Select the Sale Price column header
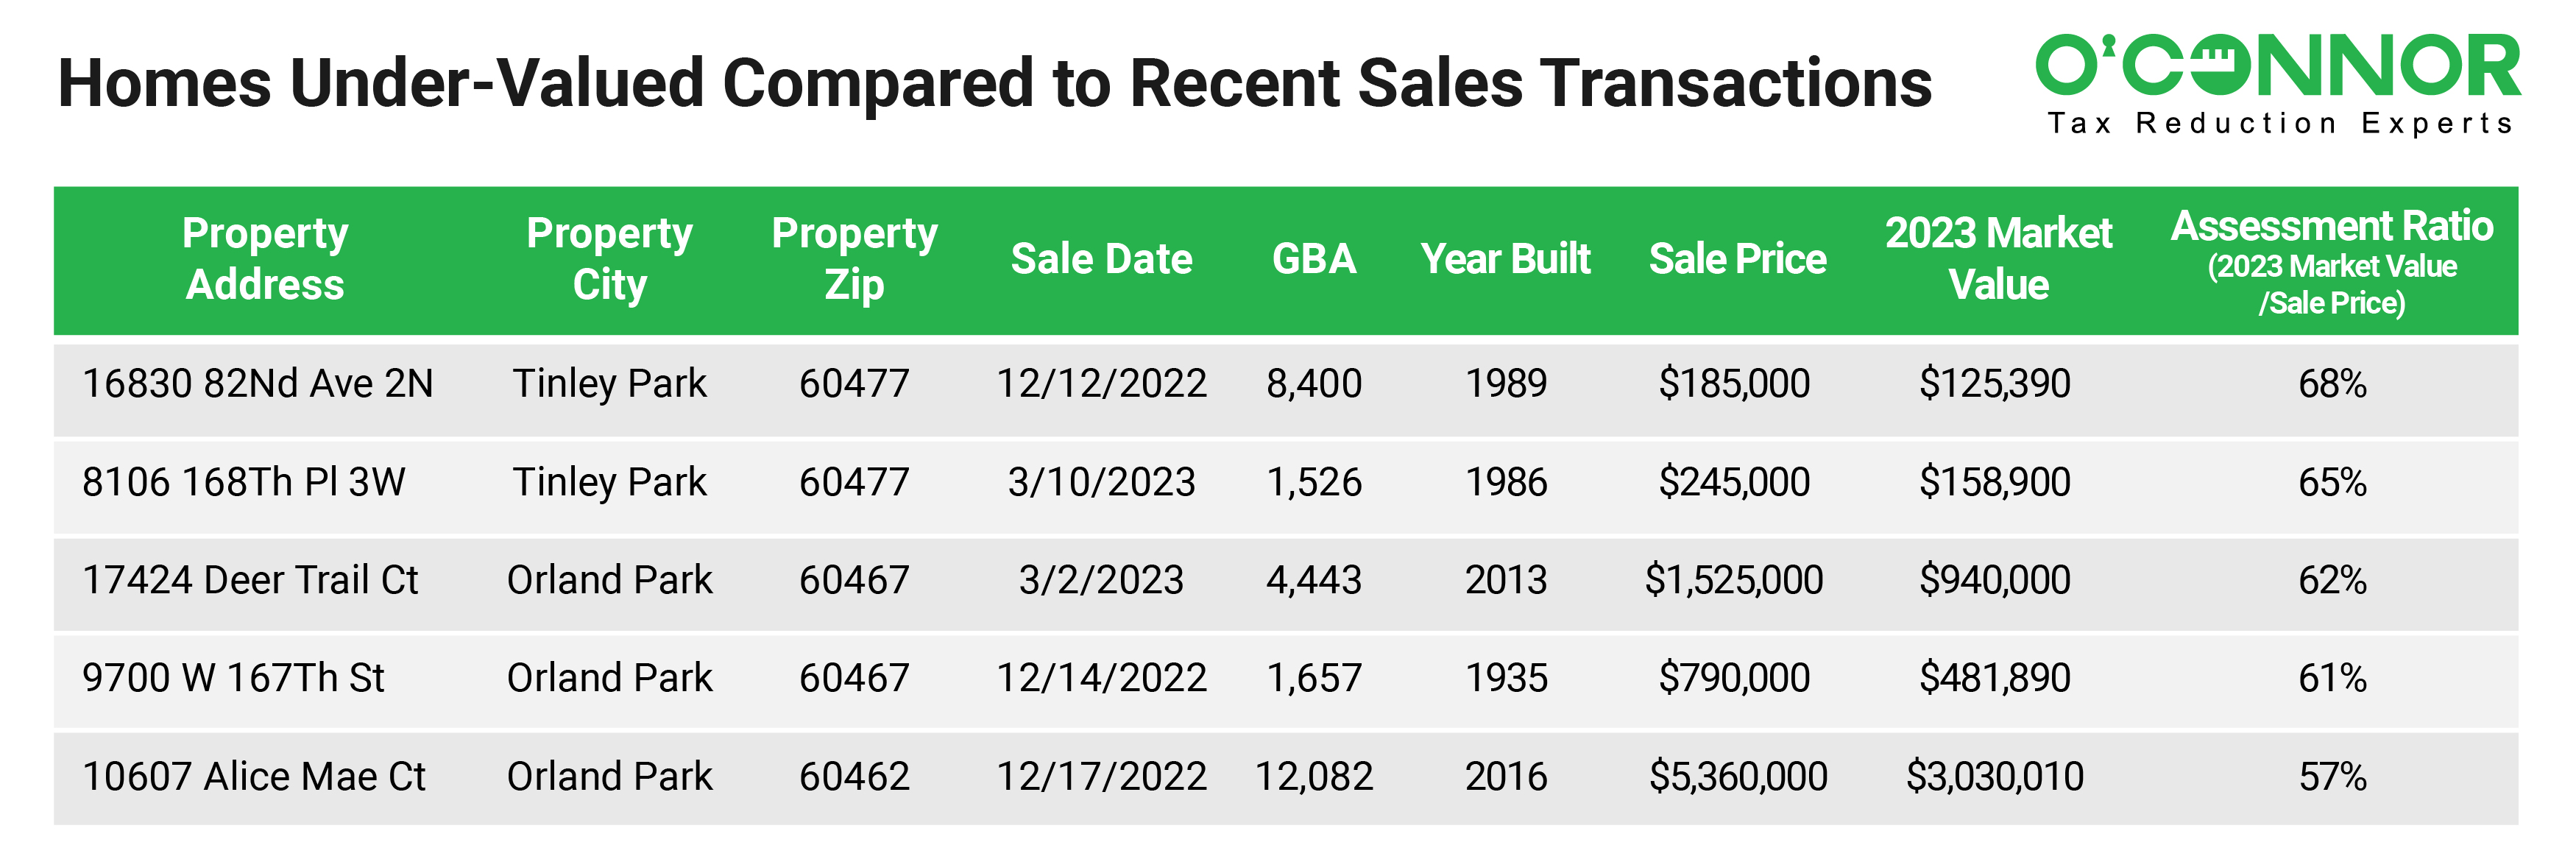The width and height of the screenshot is (2576, 859). (1737, 259)
